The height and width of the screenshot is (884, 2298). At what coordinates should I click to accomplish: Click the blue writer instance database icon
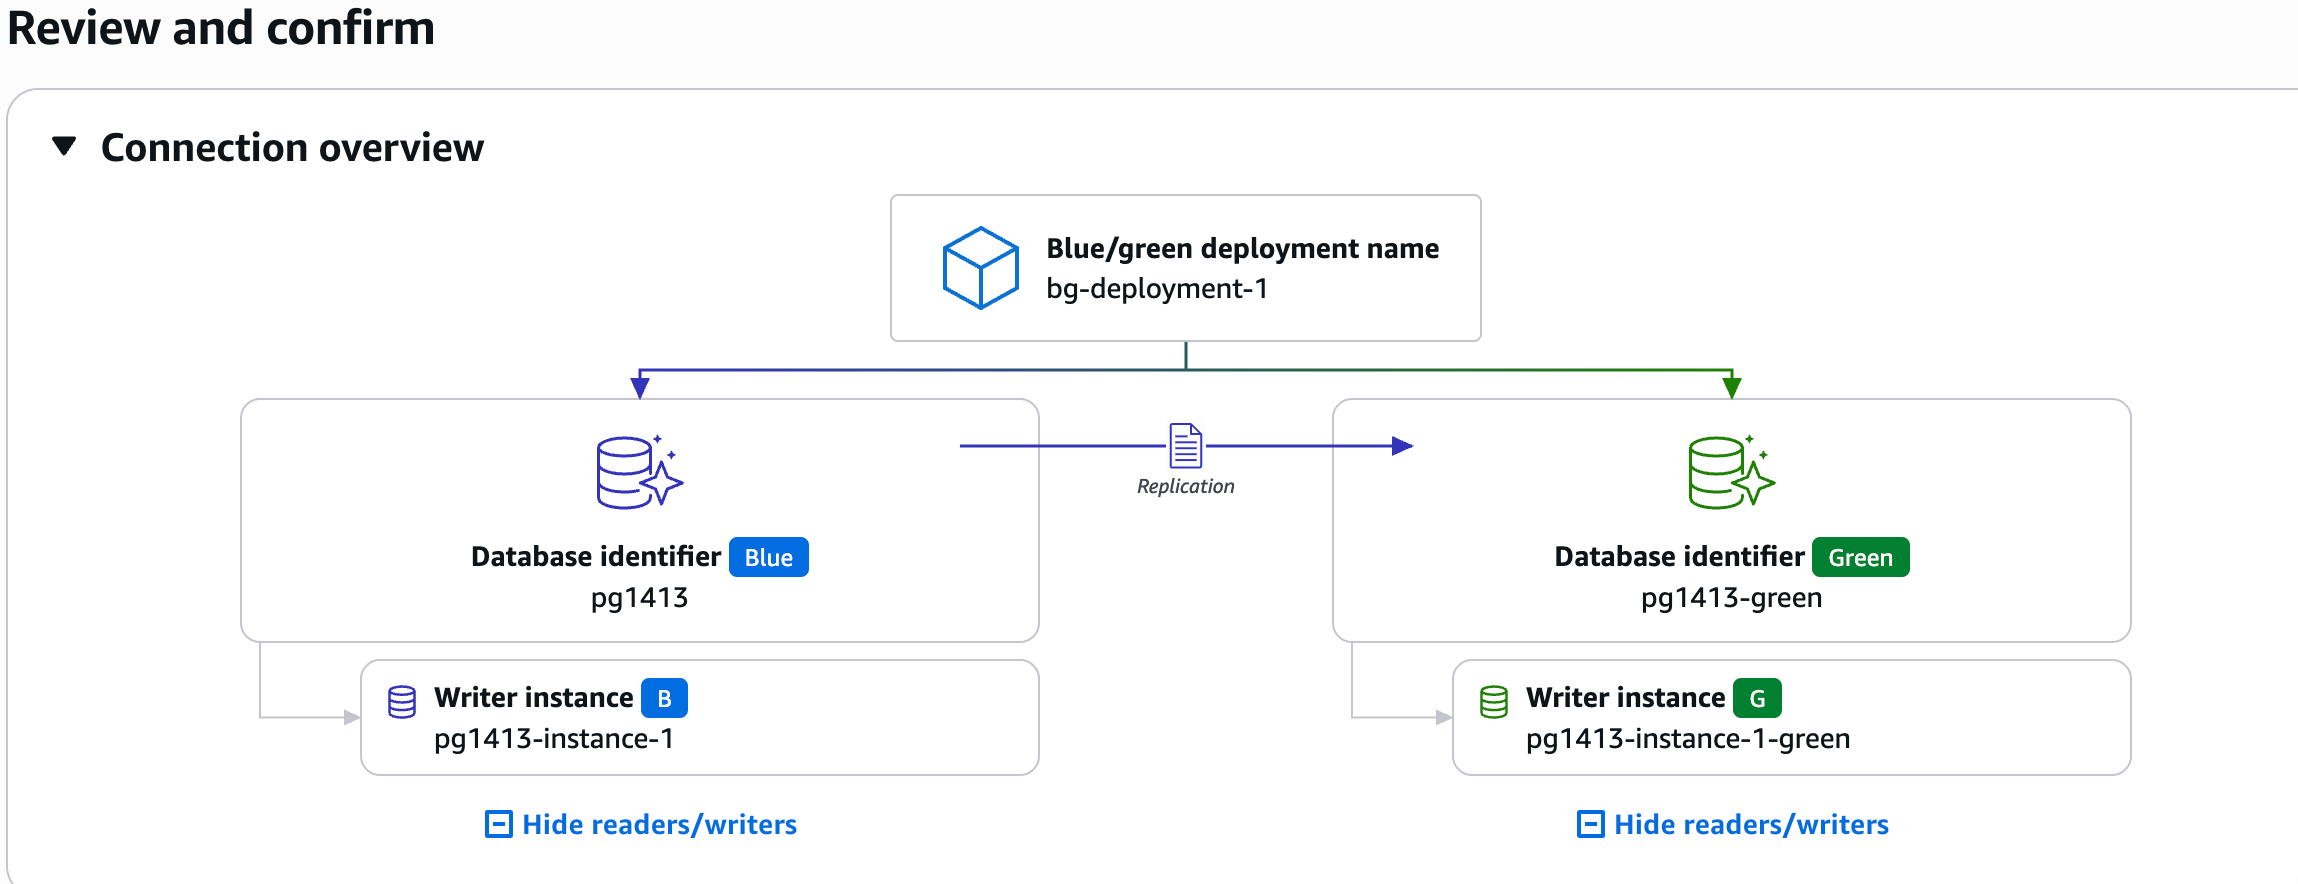point(402,702)
